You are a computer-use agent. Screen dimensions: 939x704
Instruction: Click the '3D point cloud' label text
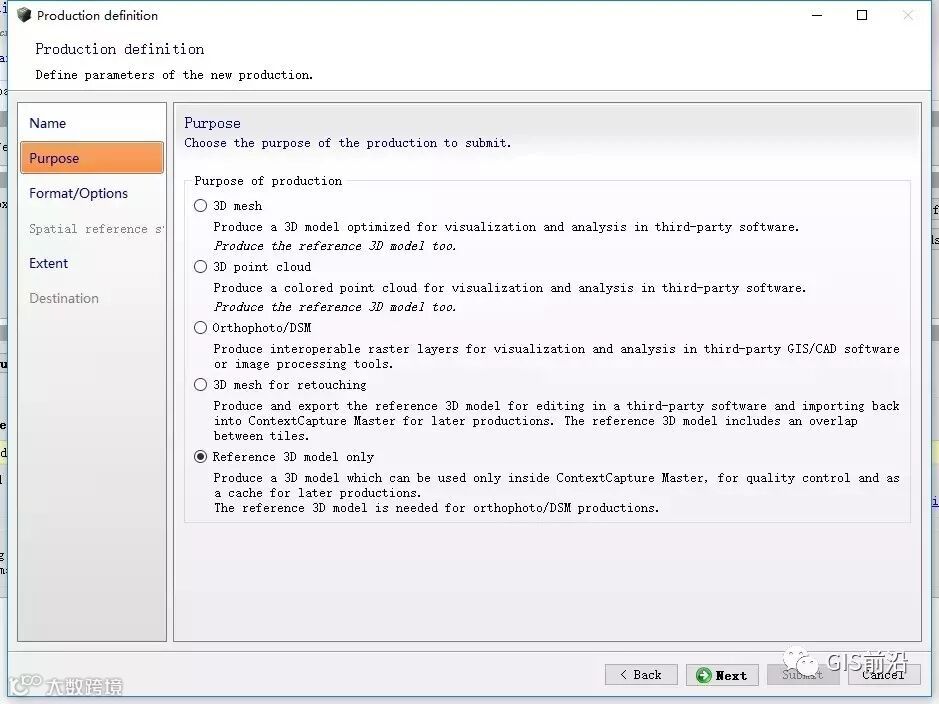coord(262,267)
